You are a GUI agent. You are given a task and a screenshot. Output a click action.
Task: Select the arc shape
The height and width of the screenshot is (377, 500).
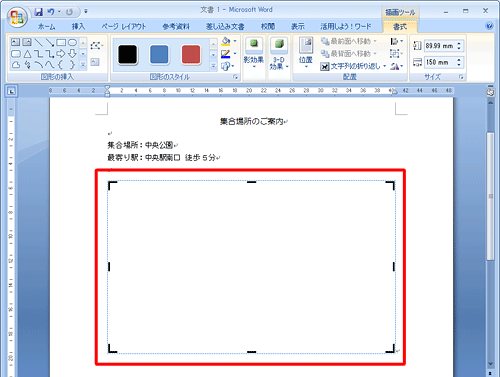click(x=39, y=64)
